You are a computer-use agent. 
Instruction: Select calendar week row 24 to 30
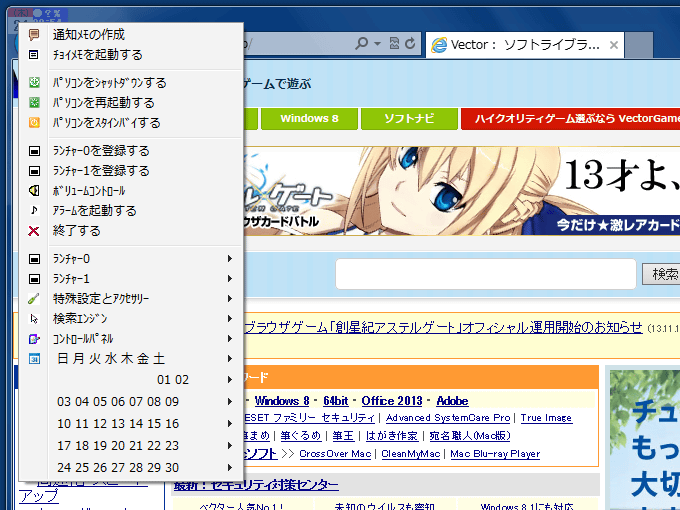tap(131, 468)
